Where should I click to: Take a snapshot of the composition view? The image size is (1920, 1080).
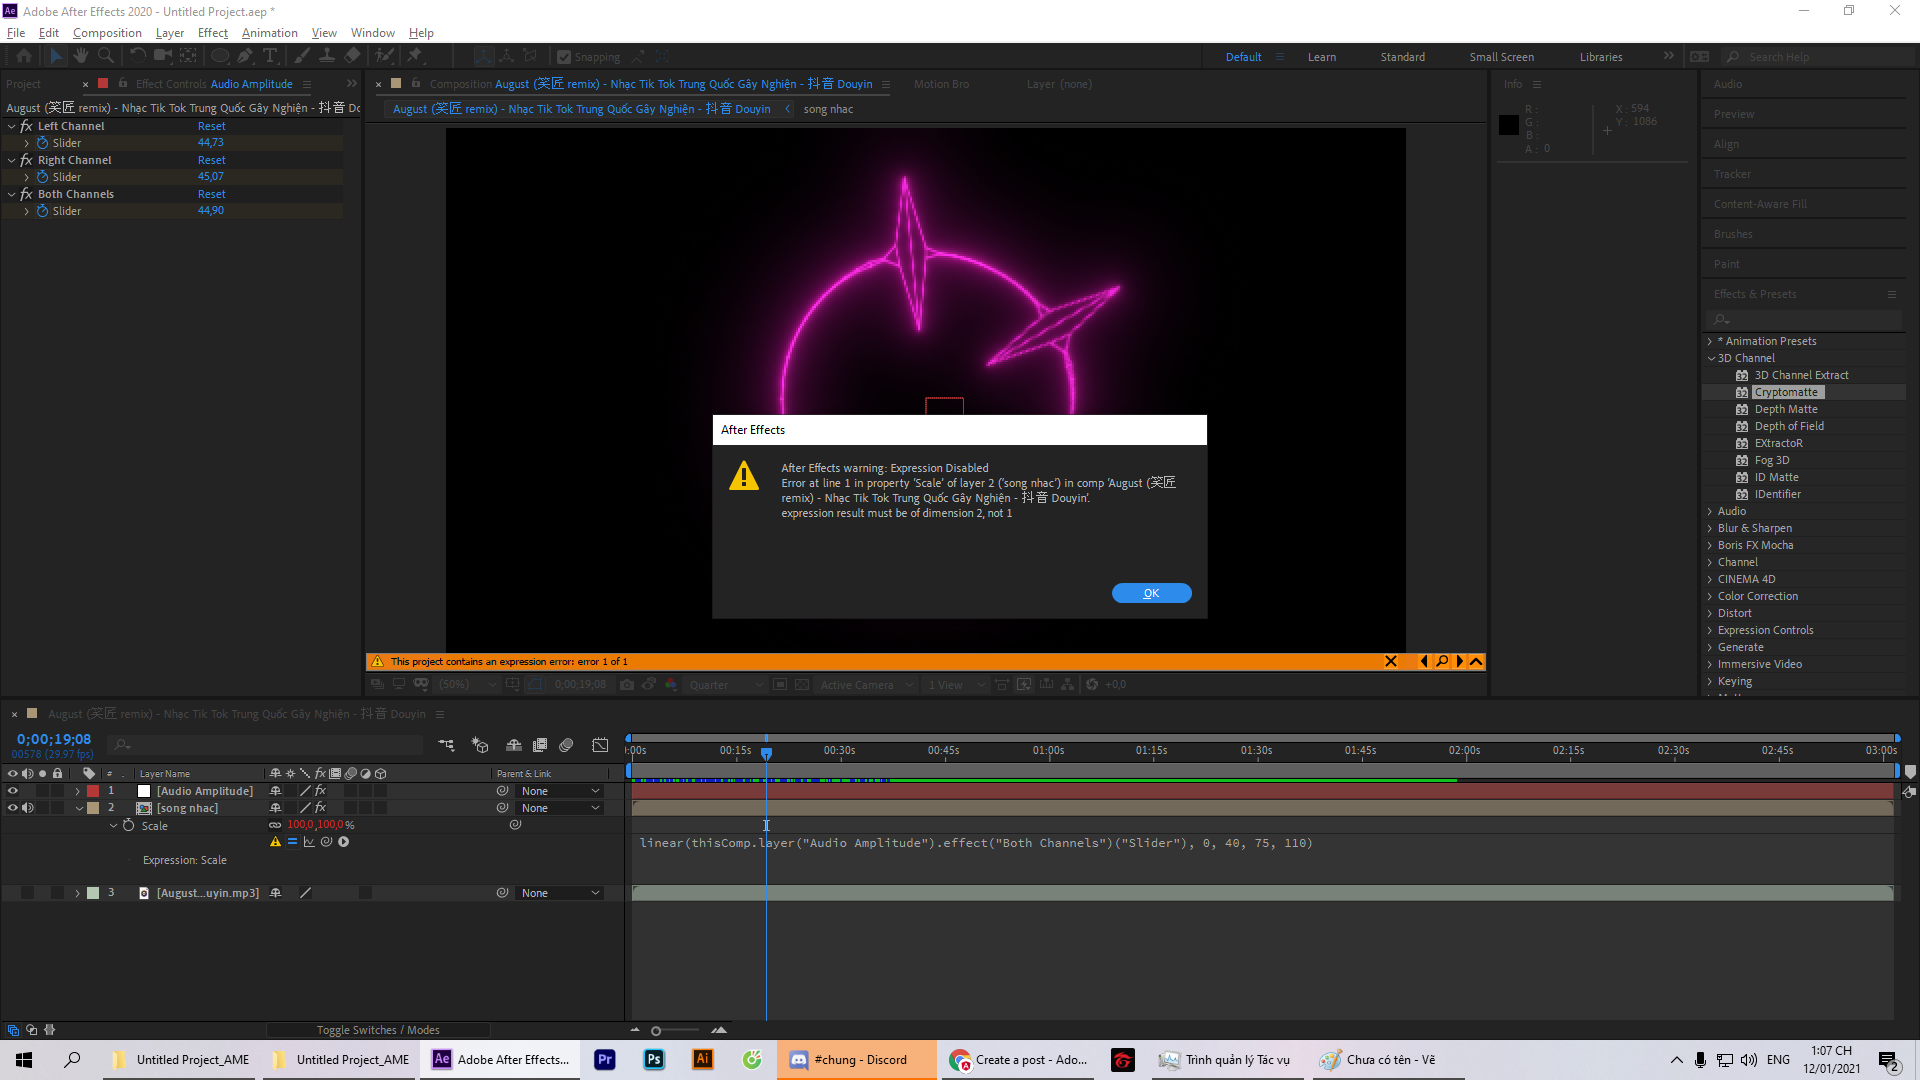627,684
